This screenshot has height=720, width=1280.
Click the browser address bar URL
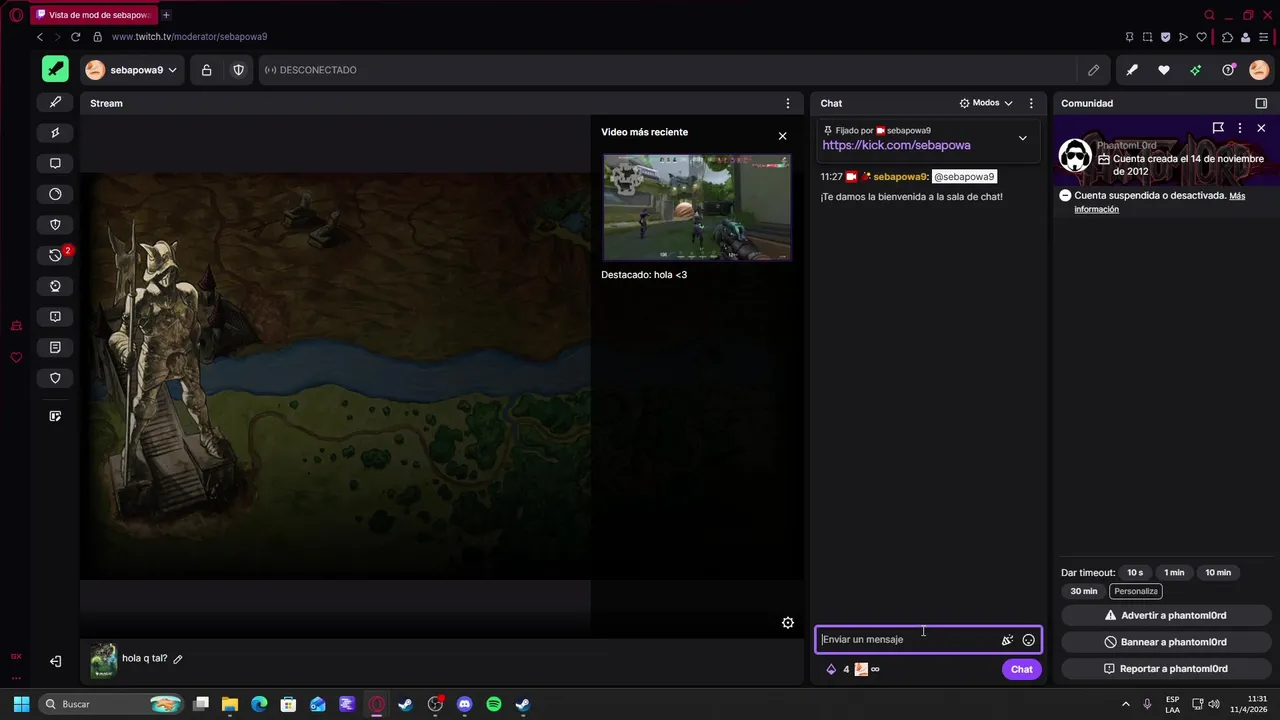[x=189, y=37]
